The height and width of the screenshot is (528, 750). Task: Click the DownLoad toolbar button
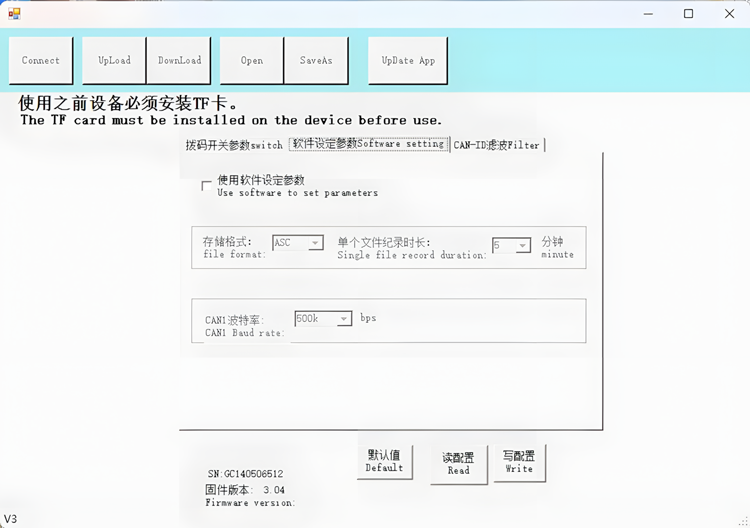[179, 61]
